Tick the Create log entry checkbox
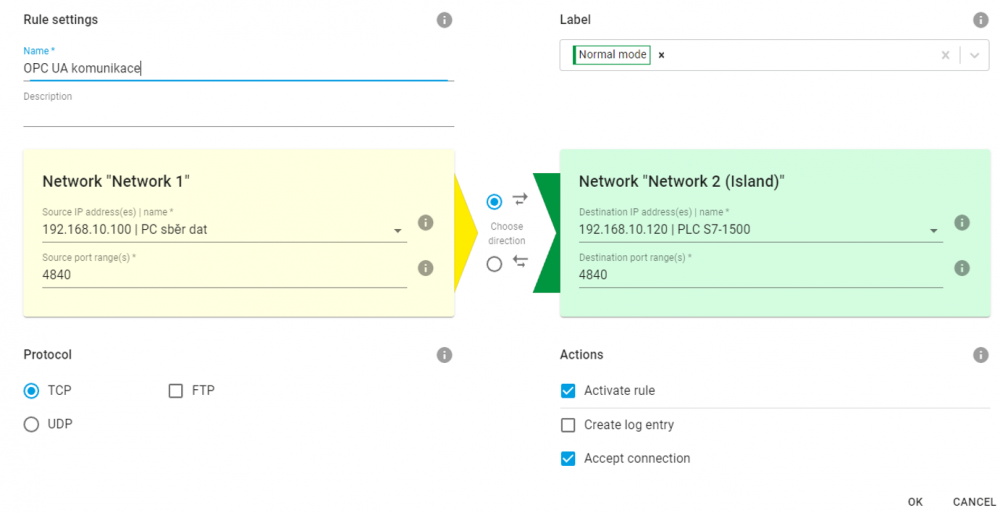1000x513 pixels. coord(568,425)
